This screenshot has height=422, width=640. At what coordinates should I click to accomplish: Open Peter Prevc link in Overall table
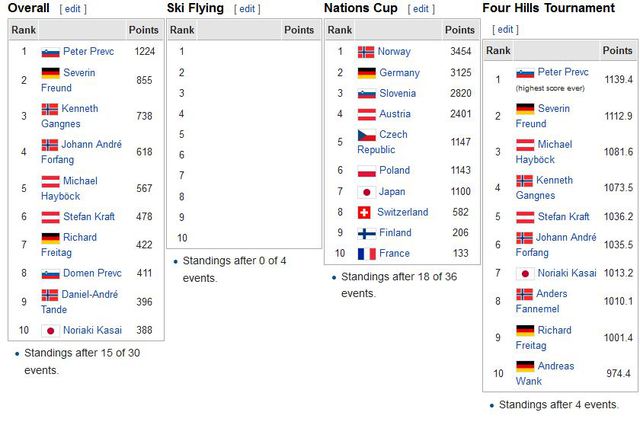(89, 51)
